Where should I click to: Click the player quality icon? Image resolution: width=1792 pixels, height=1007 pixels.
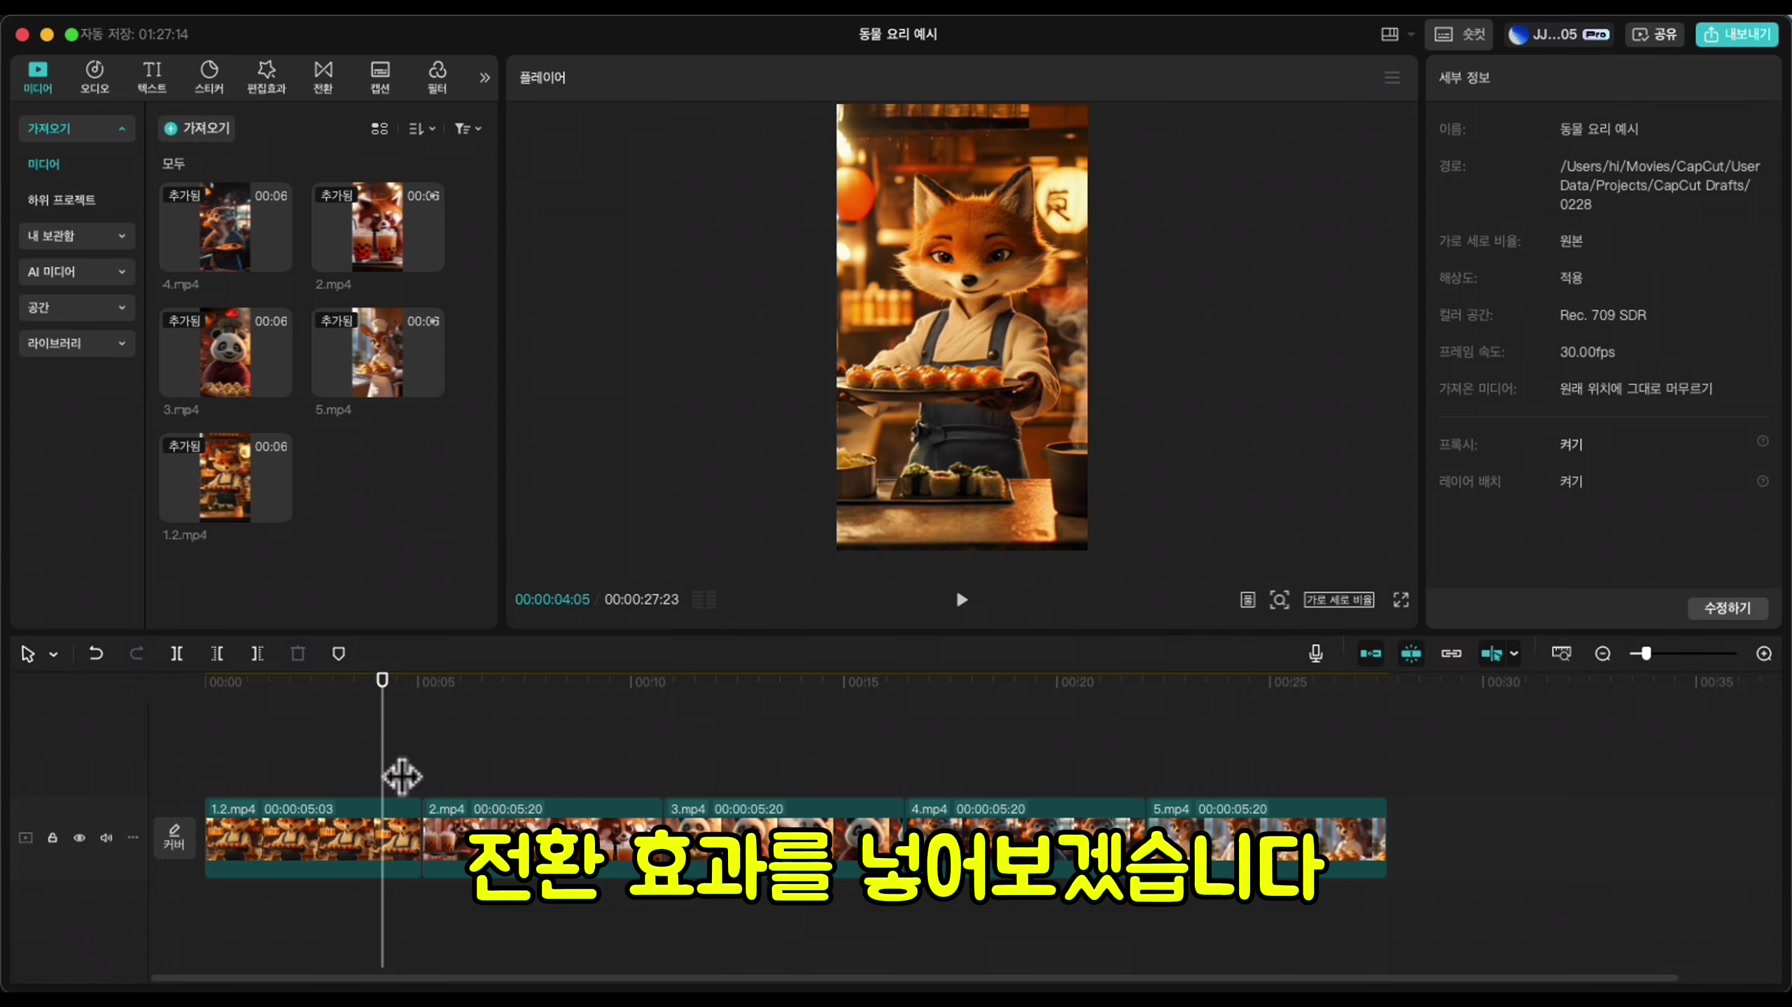tap(1247, 599)
